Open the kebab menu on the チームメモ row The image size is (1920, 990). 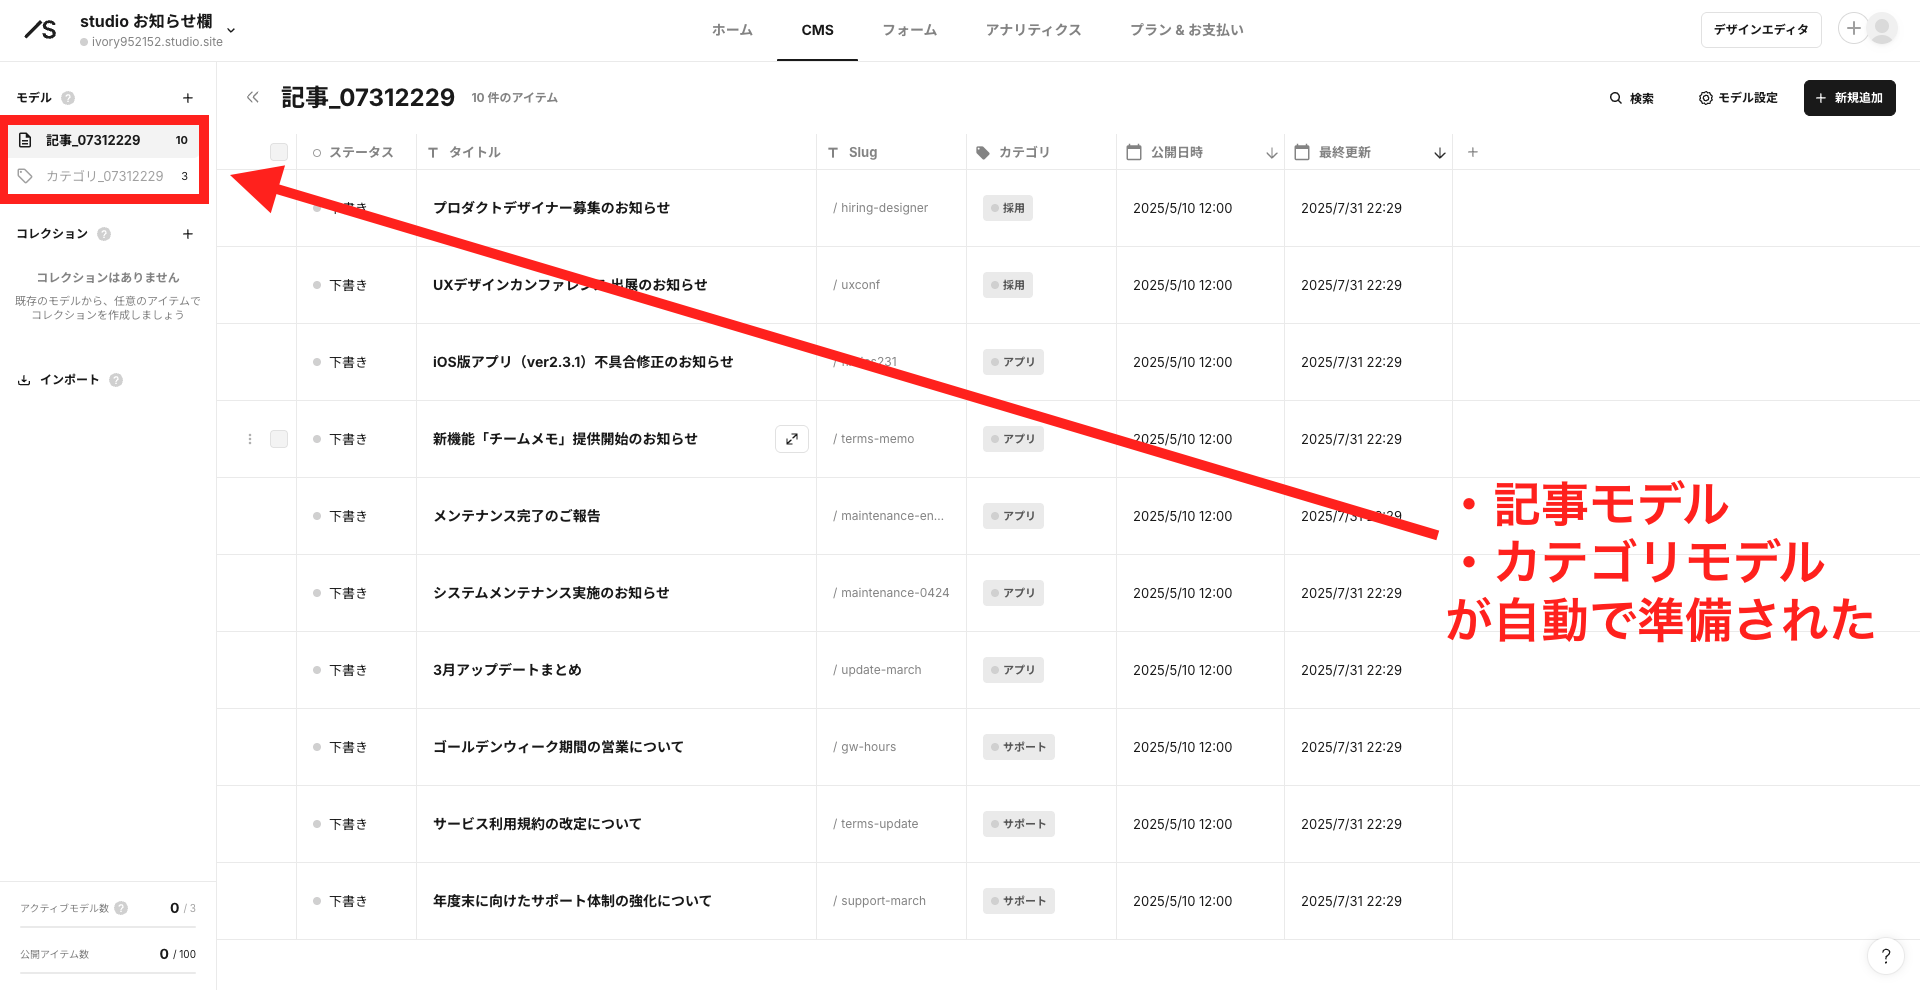[x=249, y=438]
